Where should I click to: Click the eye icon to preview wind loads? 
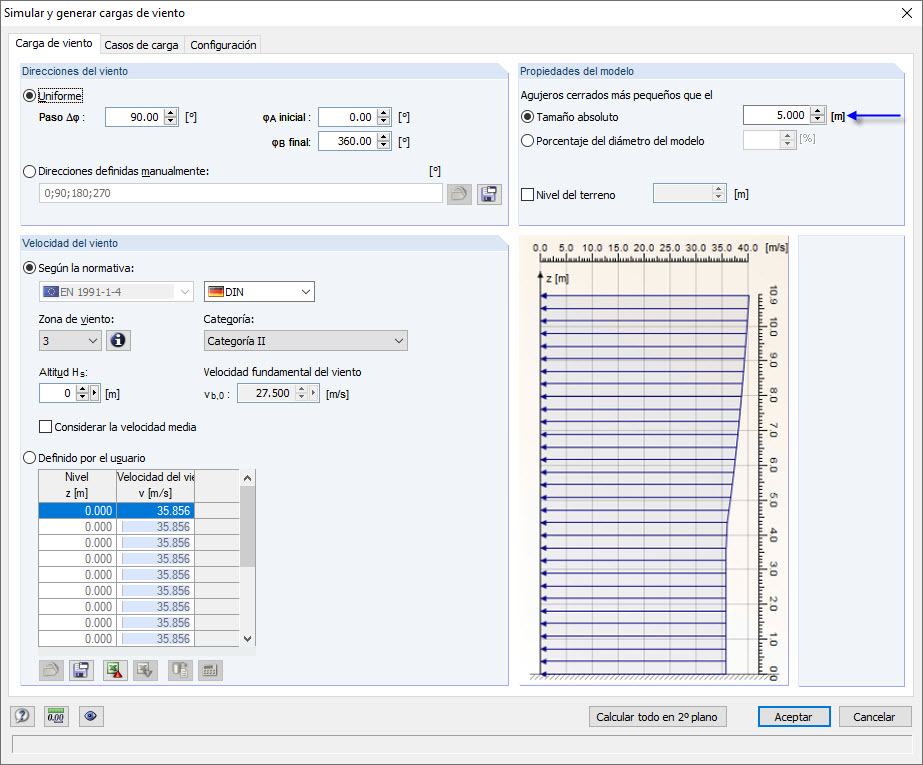point(91,716)
